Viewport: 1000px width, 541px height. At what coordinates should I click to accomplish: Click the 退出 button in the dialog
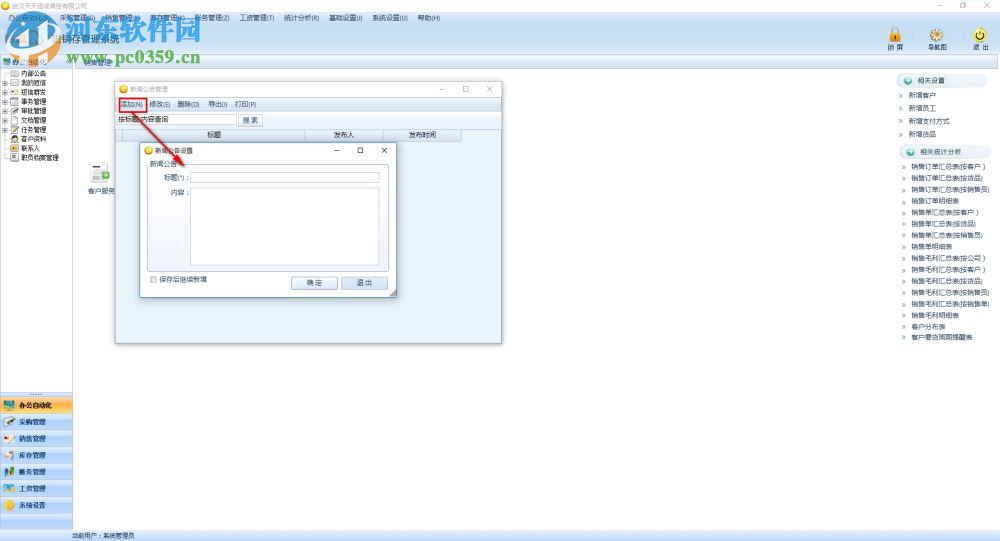point(364,283)
